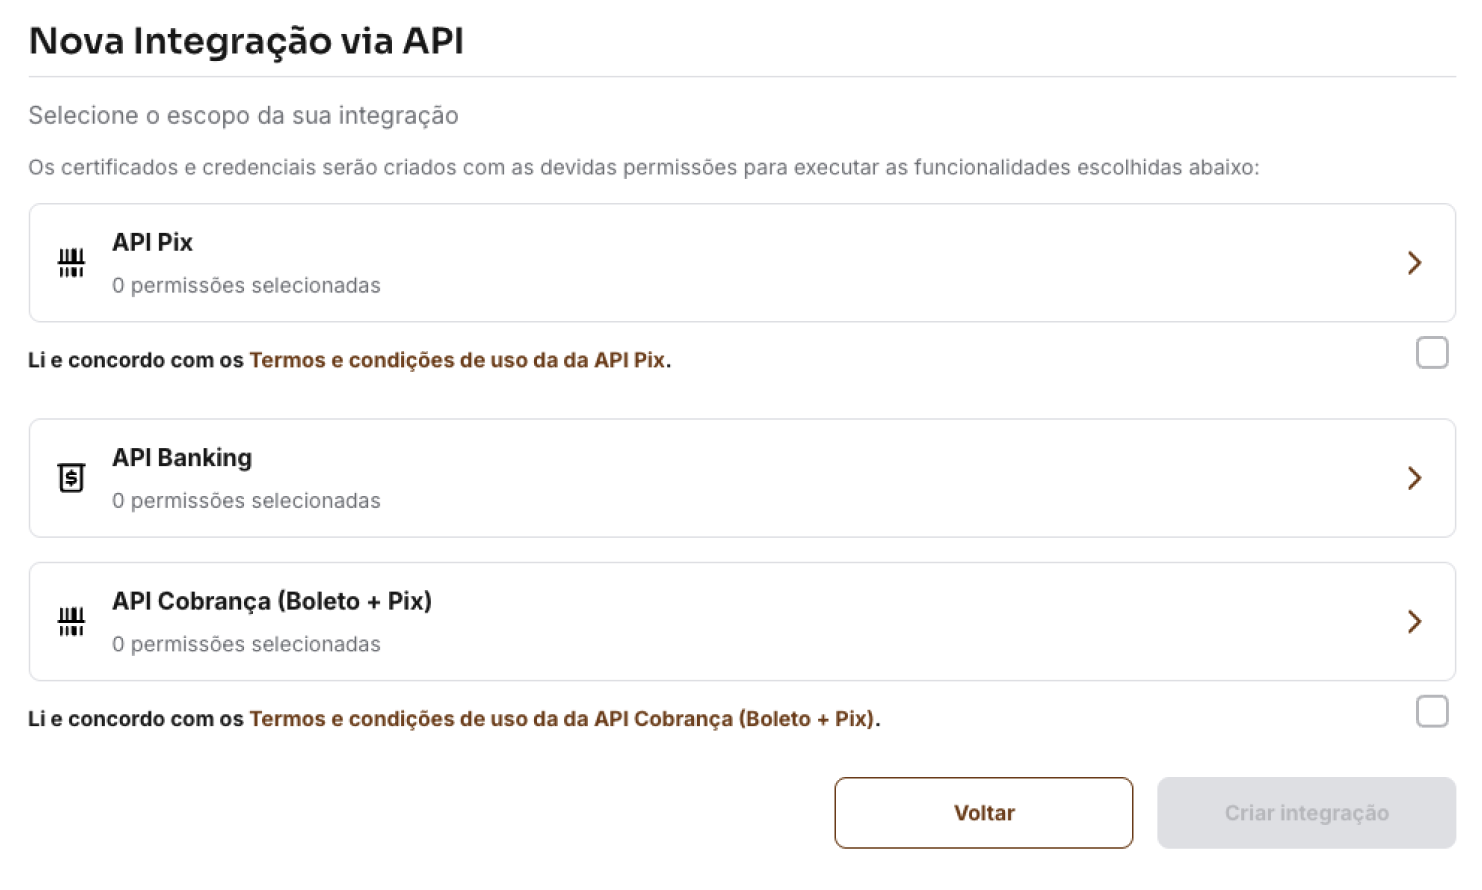Image resolution: width=1482 pixels, height=890 pixels.
Task: Click the Criar integração button
Action: point(1306,813)
